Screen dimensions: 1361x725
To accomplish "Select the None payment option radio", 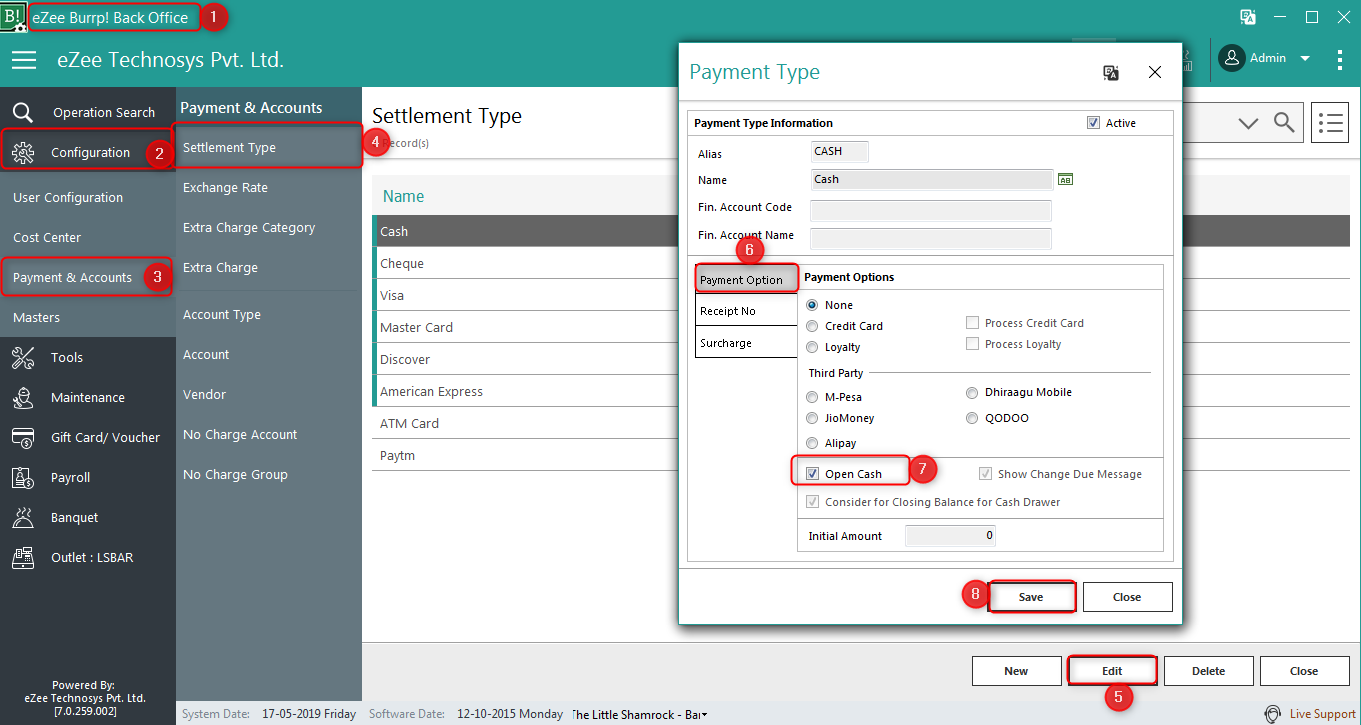I will pyautogui.click(x=812, y=305).
